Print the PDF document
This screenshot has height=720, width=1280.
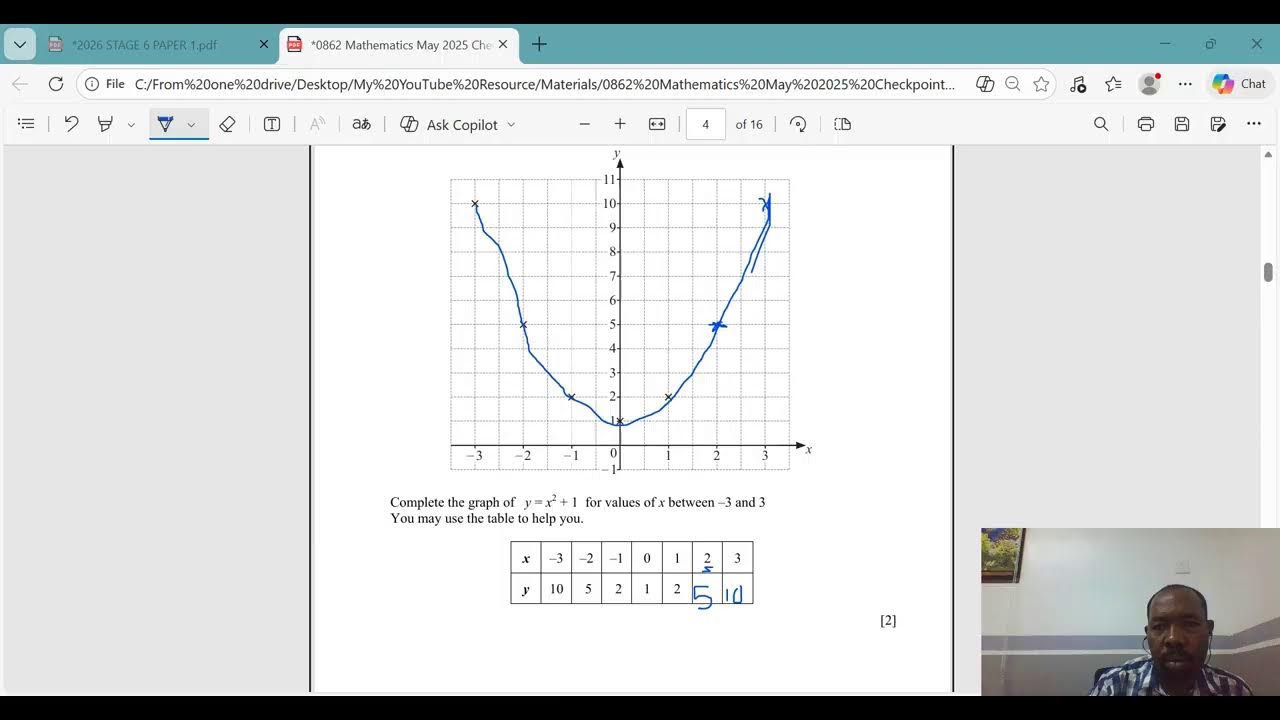click(x=1146, y=124)
